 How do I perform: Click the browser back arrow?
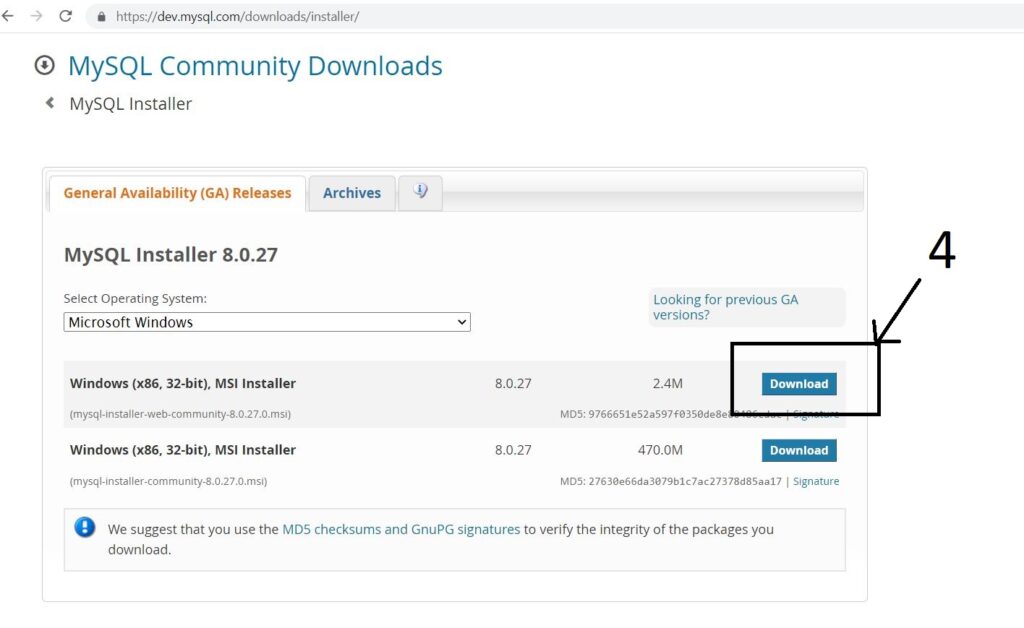point(8,16)
